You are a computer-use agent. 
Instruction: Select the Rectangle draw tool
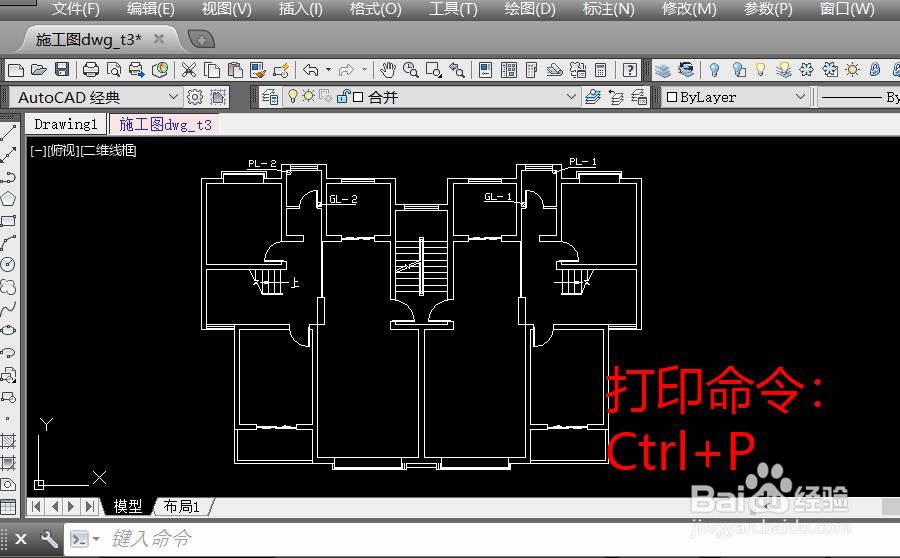click(x=8, y=221)
